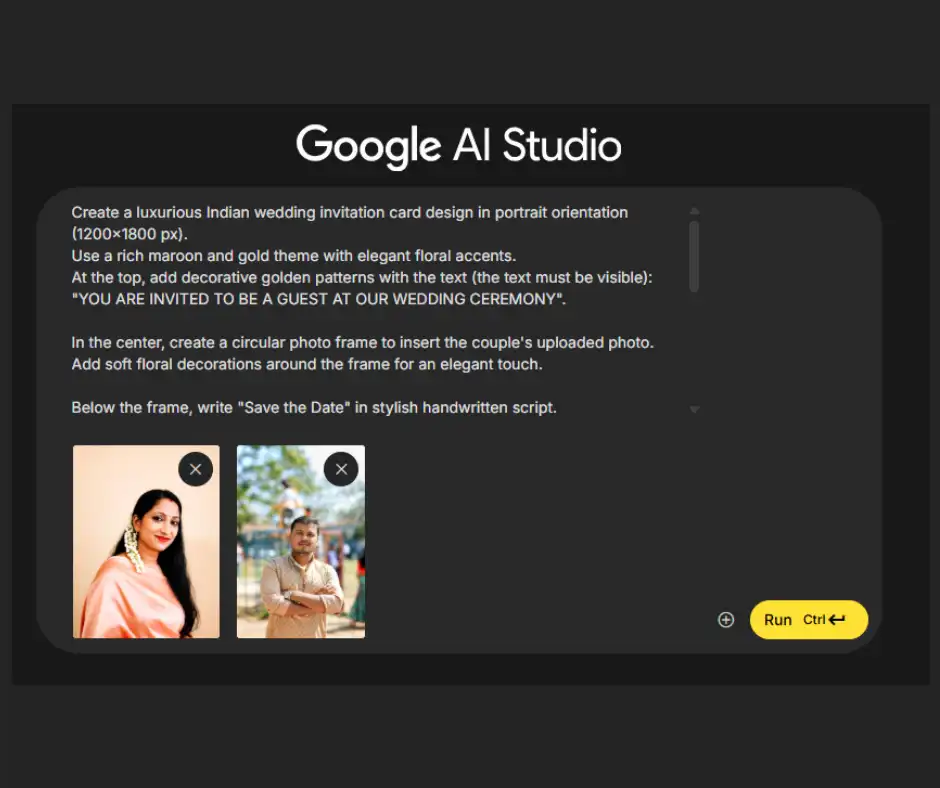Click the Google AI Studio logo

[x=459, y=146]
